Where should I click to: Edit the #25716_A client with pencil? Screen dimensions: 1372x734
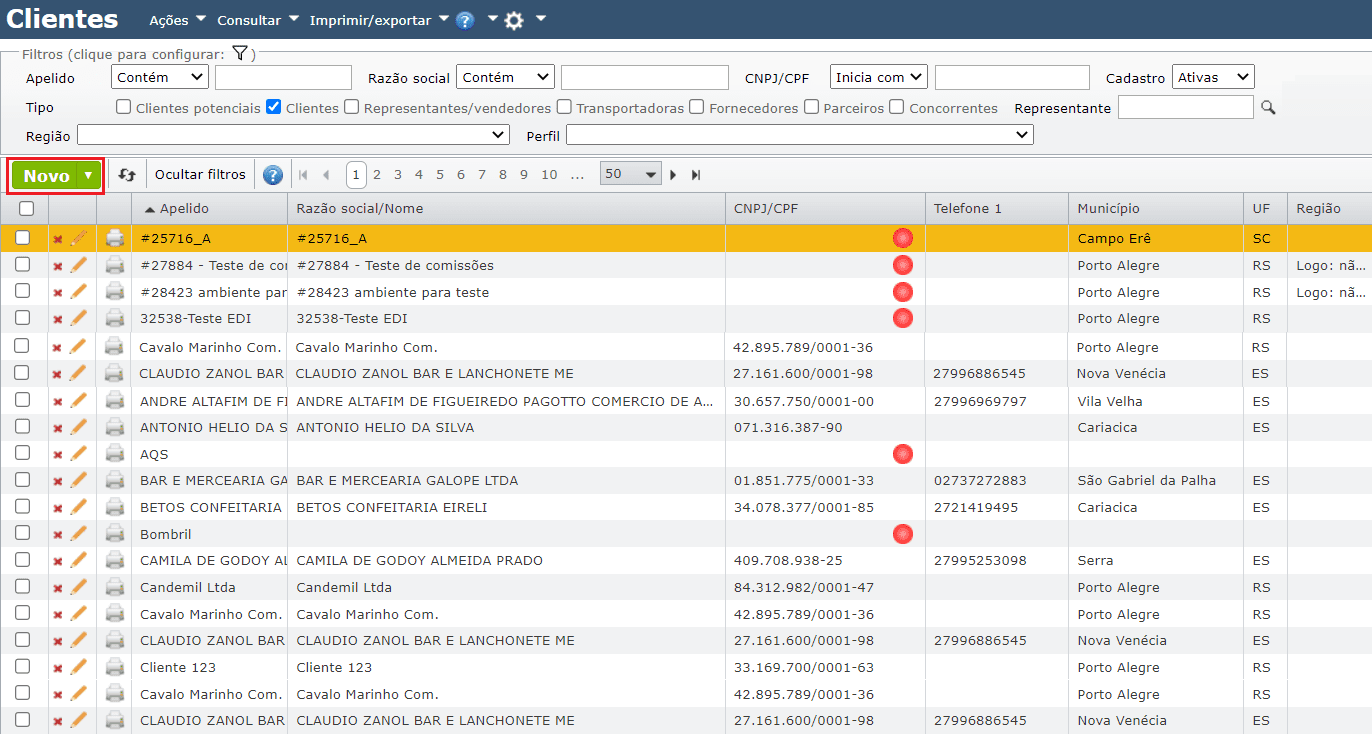click(79, 238)
